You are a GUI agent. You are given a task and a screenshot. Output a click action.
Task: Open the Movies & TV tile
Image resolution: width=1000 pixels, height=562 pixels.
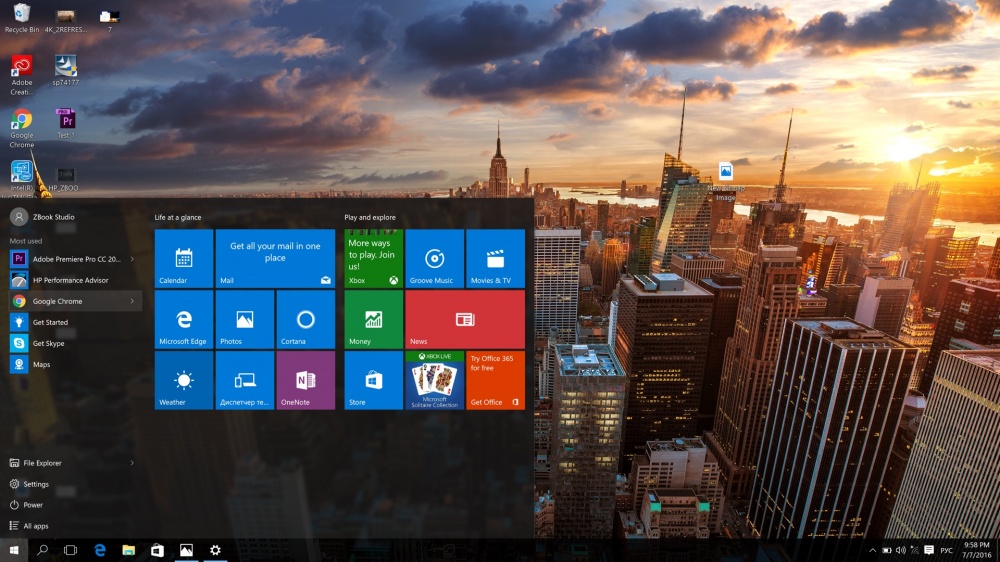496,258
